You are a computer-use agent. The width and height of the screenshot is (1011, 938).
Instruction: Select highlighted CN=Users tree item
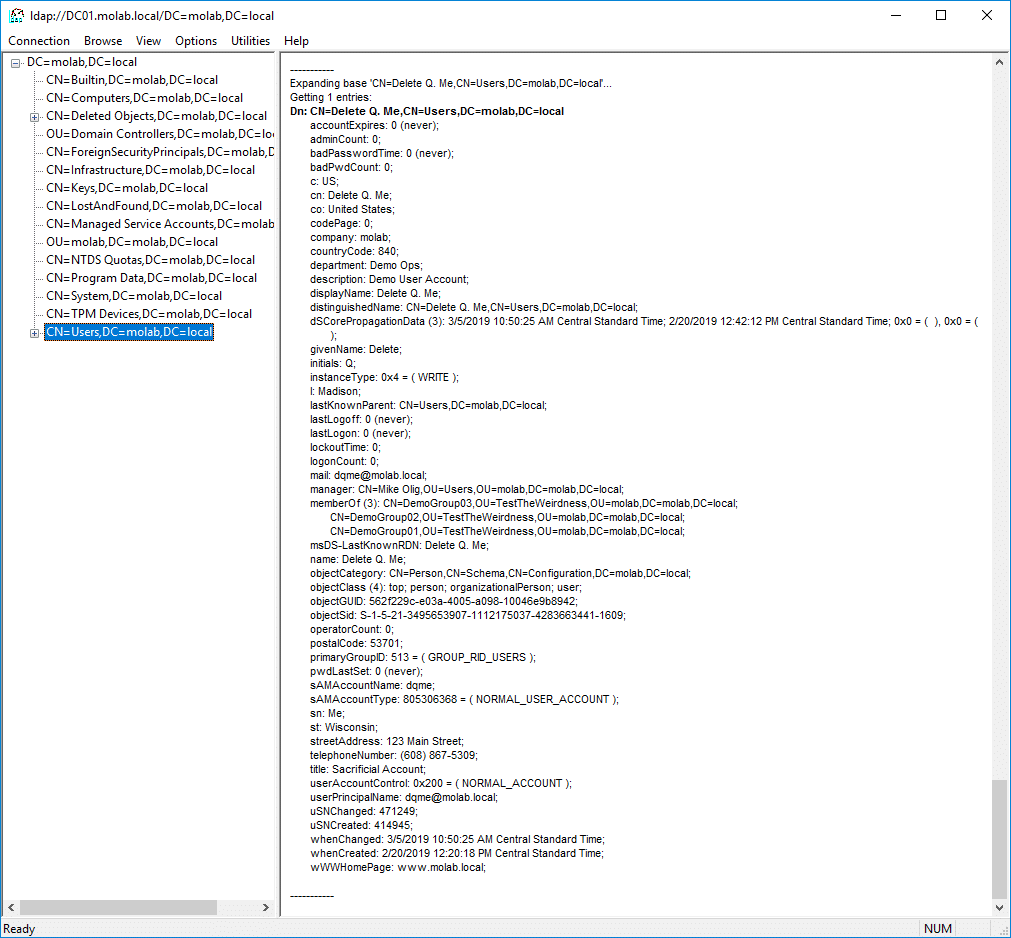(129, 333)
